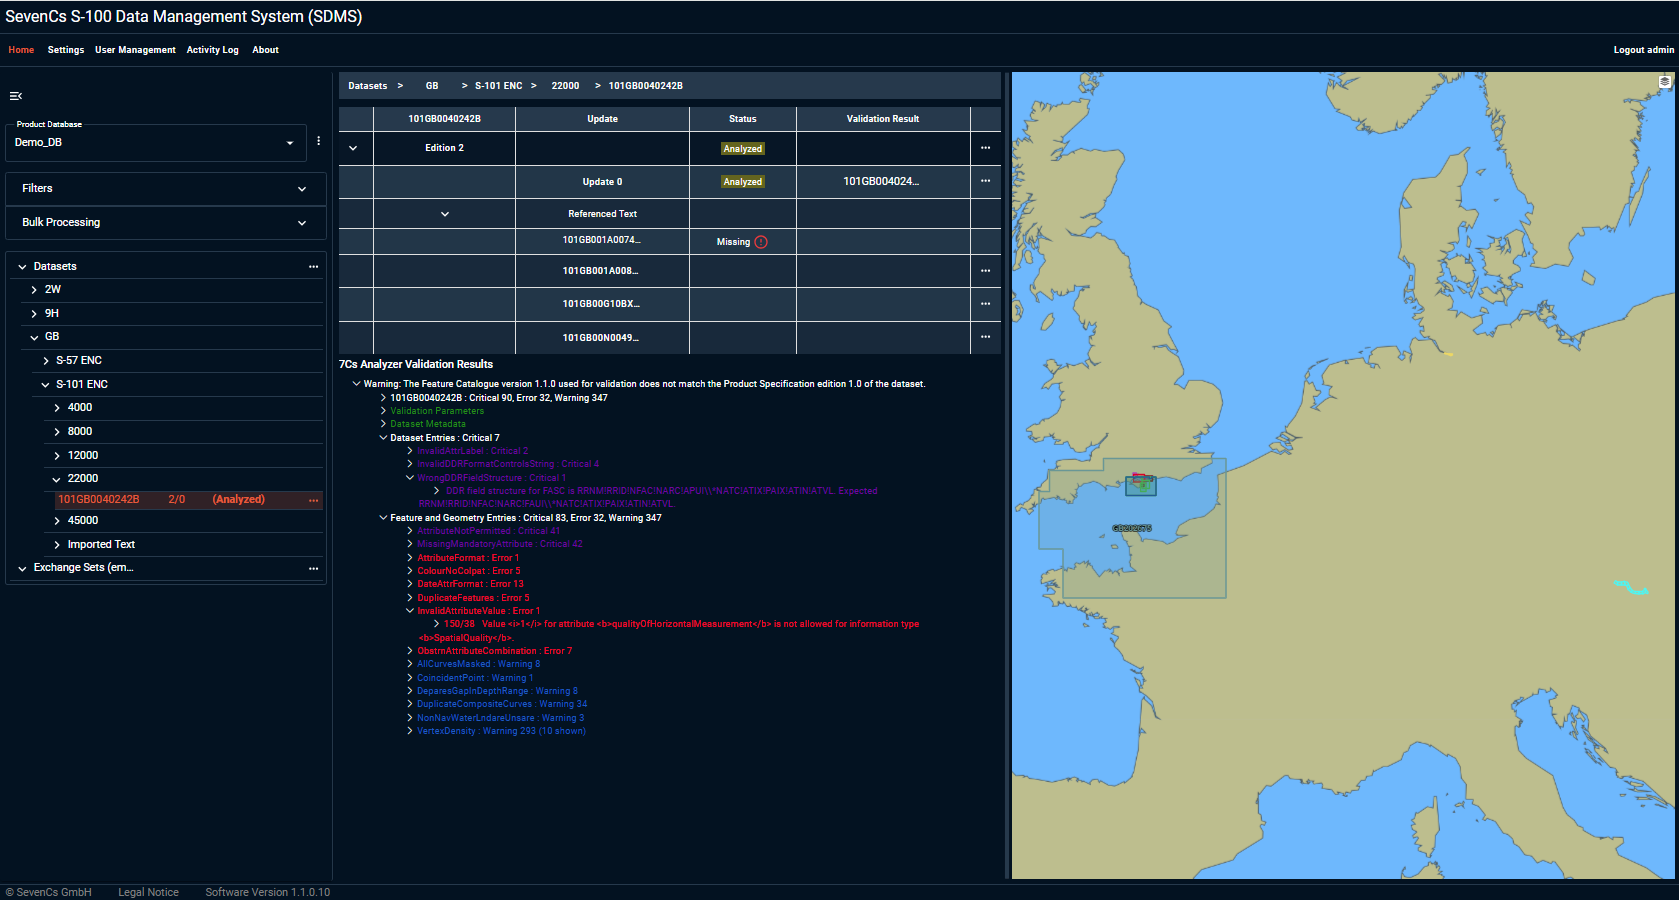
Task: Open the map layers icon
Action: point(1665,82)
